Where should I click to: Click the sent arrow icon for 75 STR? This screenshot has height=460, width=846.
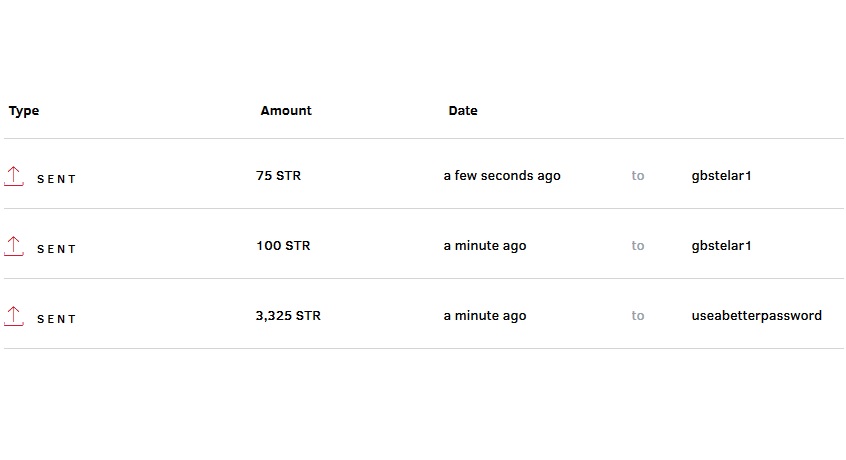point(14,176)
